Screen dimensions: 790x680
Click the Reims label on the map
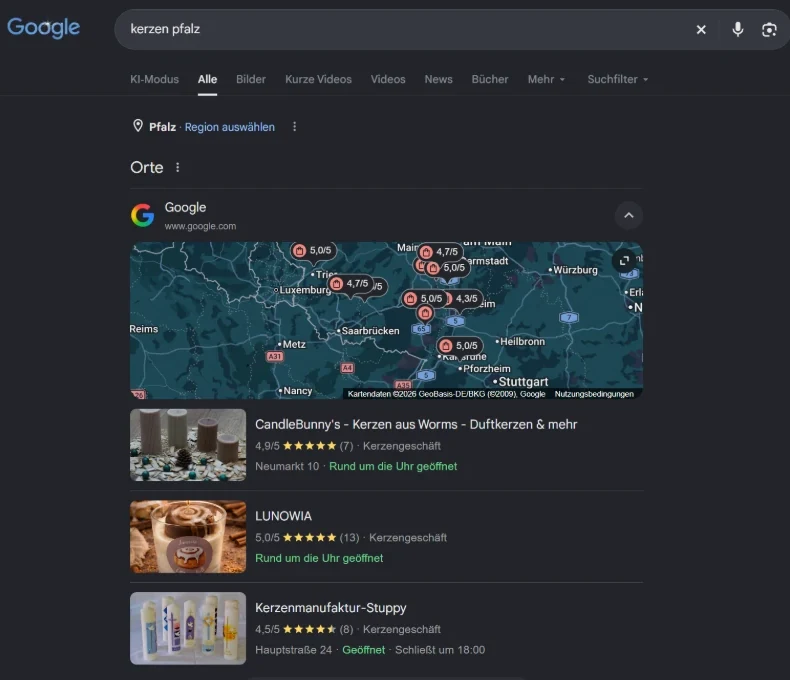tap(144, 329)
